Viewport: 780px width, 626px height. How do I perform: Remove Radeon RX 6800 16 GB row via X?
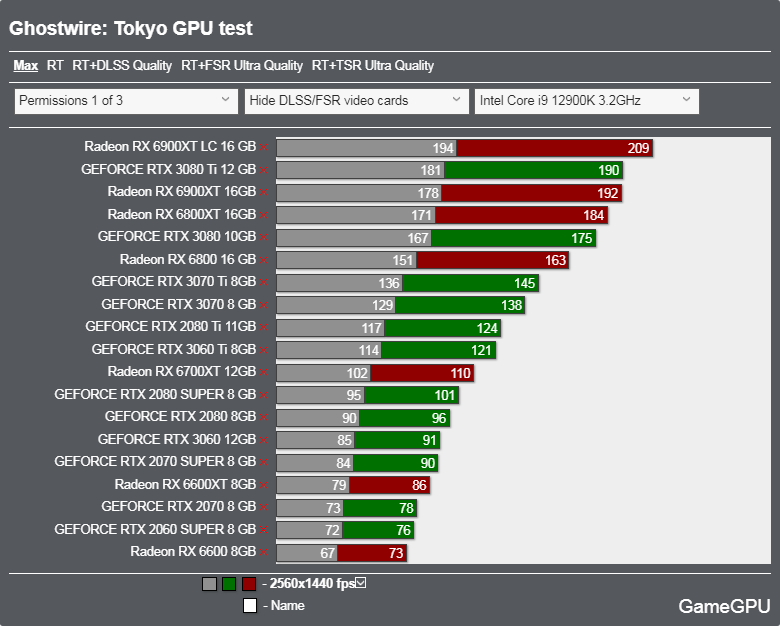point(264,260)
